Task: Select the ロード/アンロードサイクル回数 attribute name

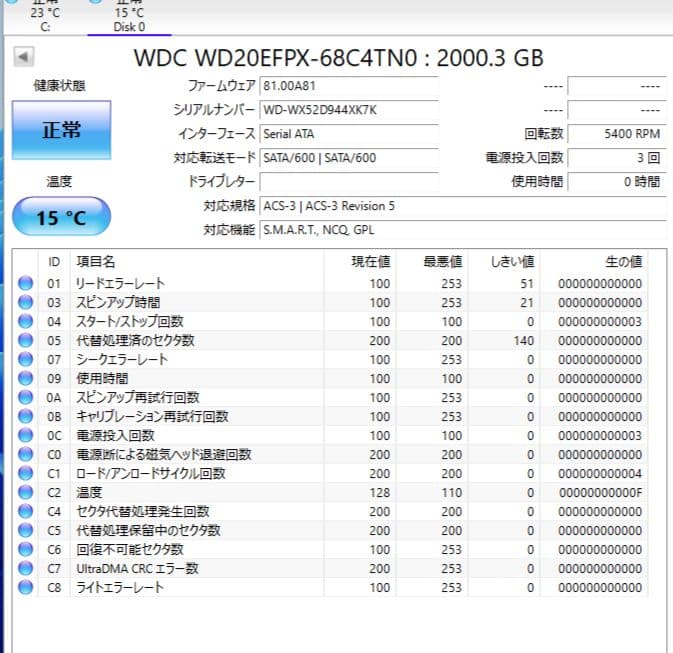Action: click(x=151, y=474)
